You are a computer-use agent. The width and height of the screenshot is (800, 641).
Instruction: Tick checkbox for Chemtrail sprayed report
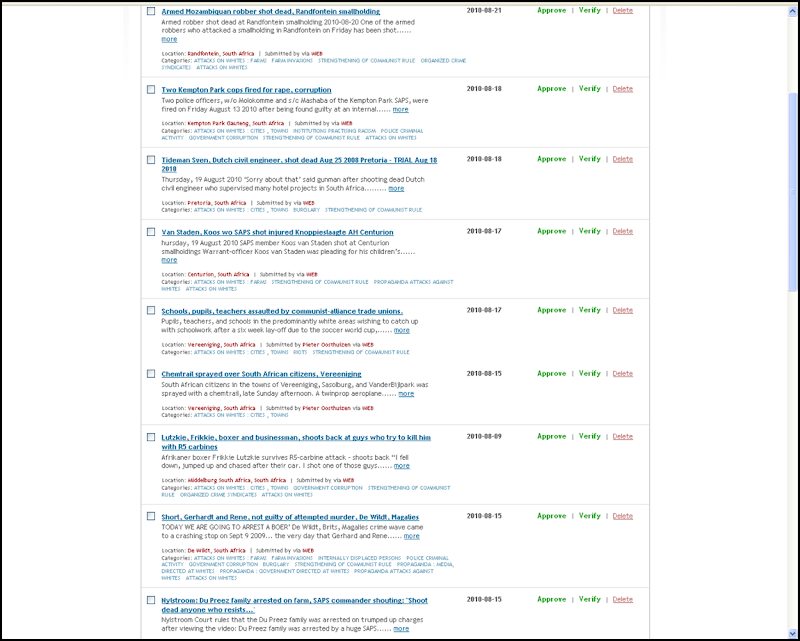click(151, 374)
